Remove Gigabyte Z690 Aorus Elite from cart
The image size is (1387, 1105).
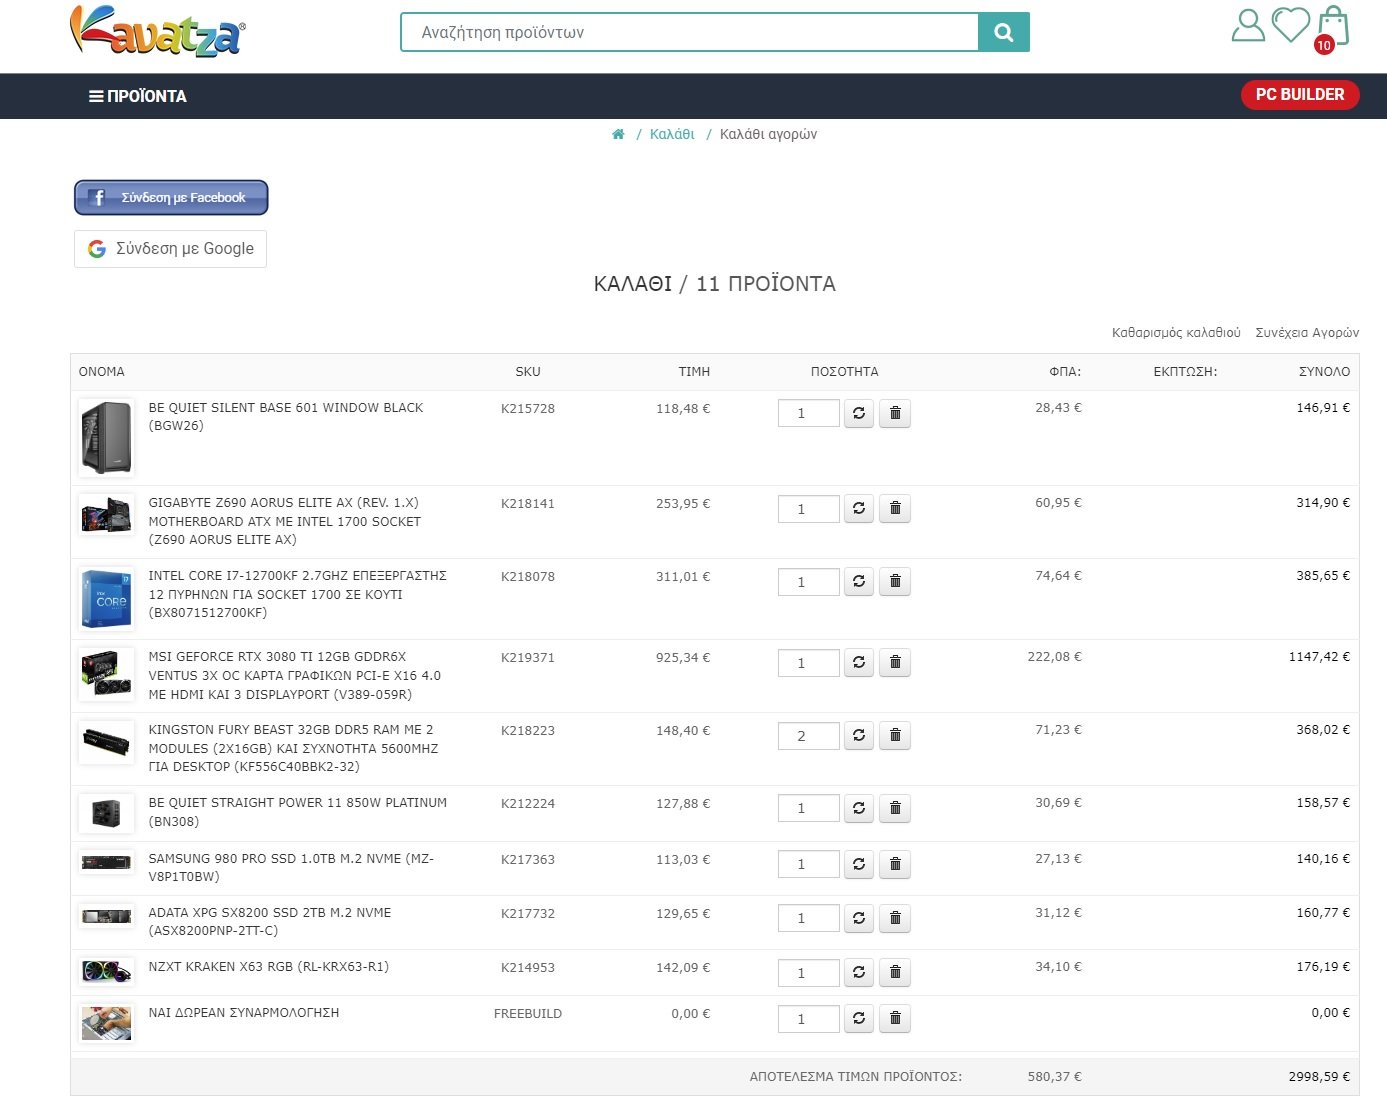click(895, 509)
